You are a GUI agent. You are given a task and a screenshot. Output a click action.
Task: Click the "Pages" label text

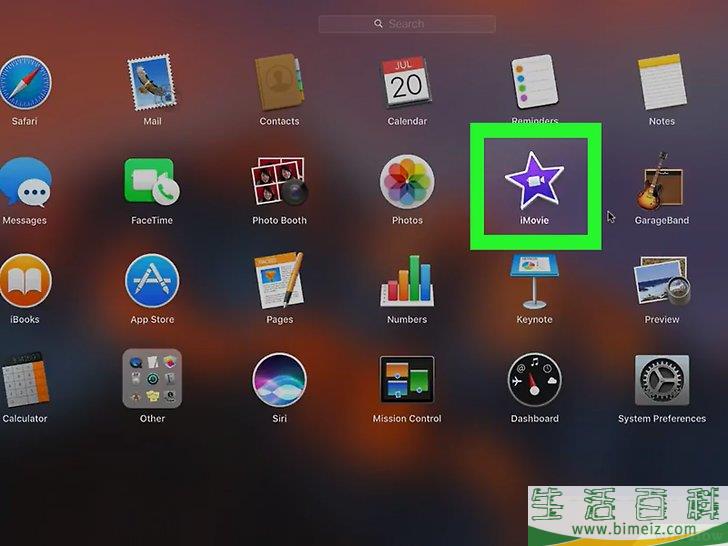[279, 319]
